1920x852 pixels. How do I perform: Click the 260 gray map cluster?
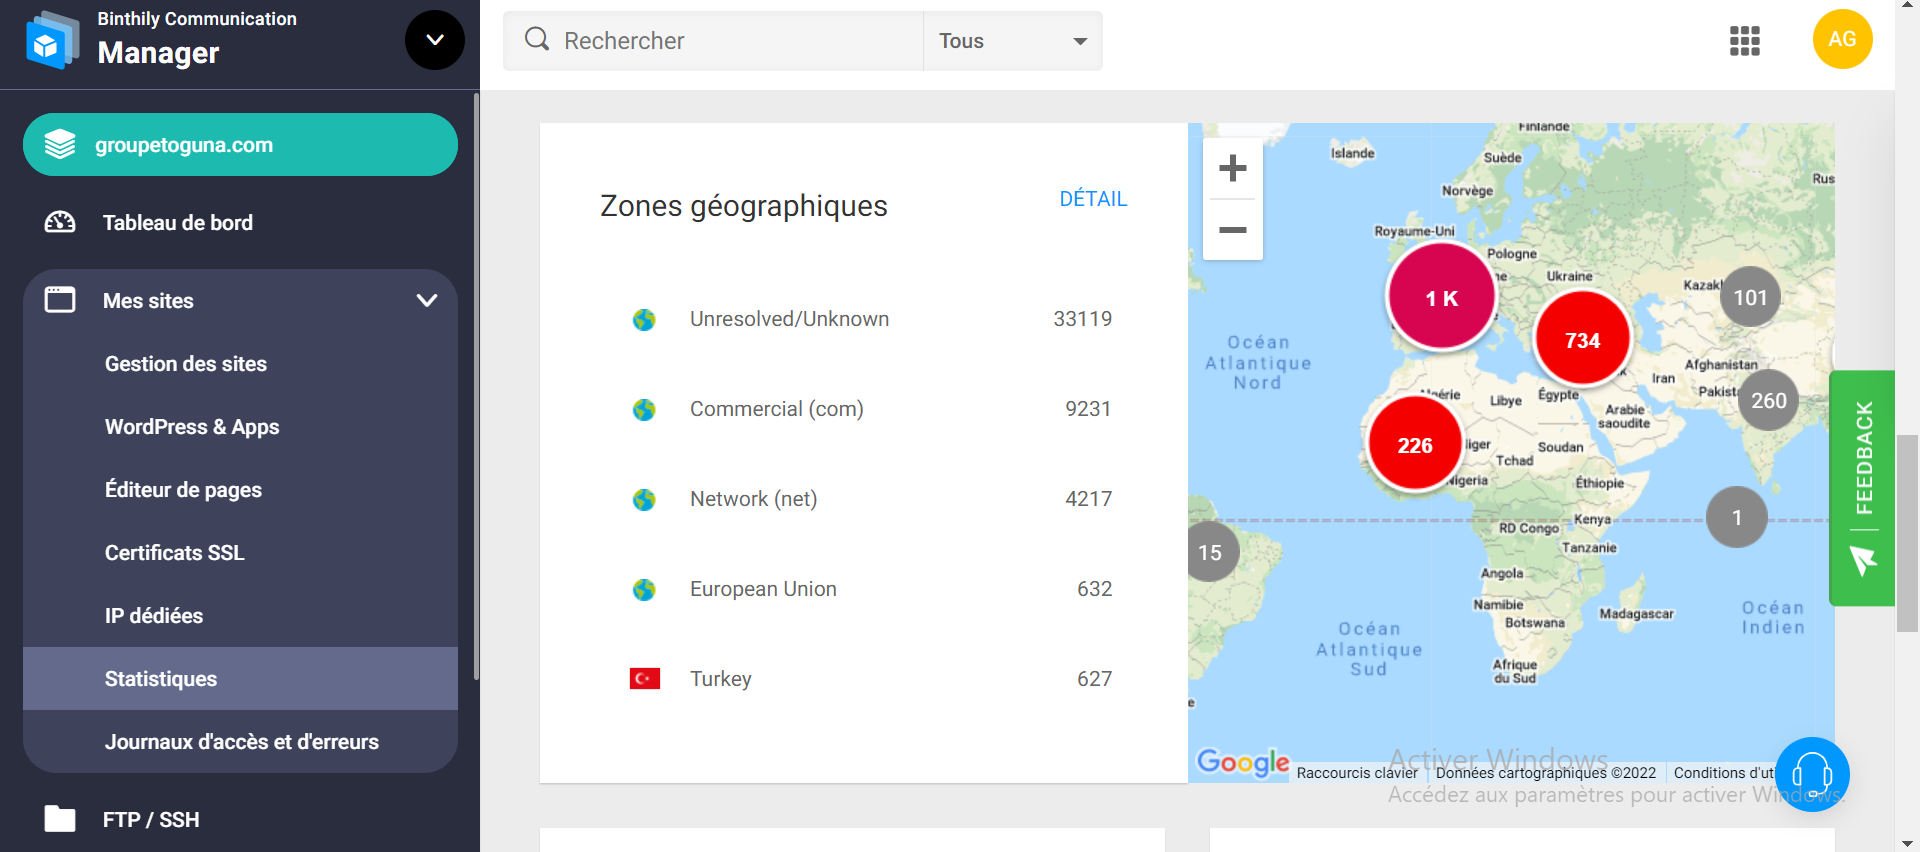(1768, 400)
